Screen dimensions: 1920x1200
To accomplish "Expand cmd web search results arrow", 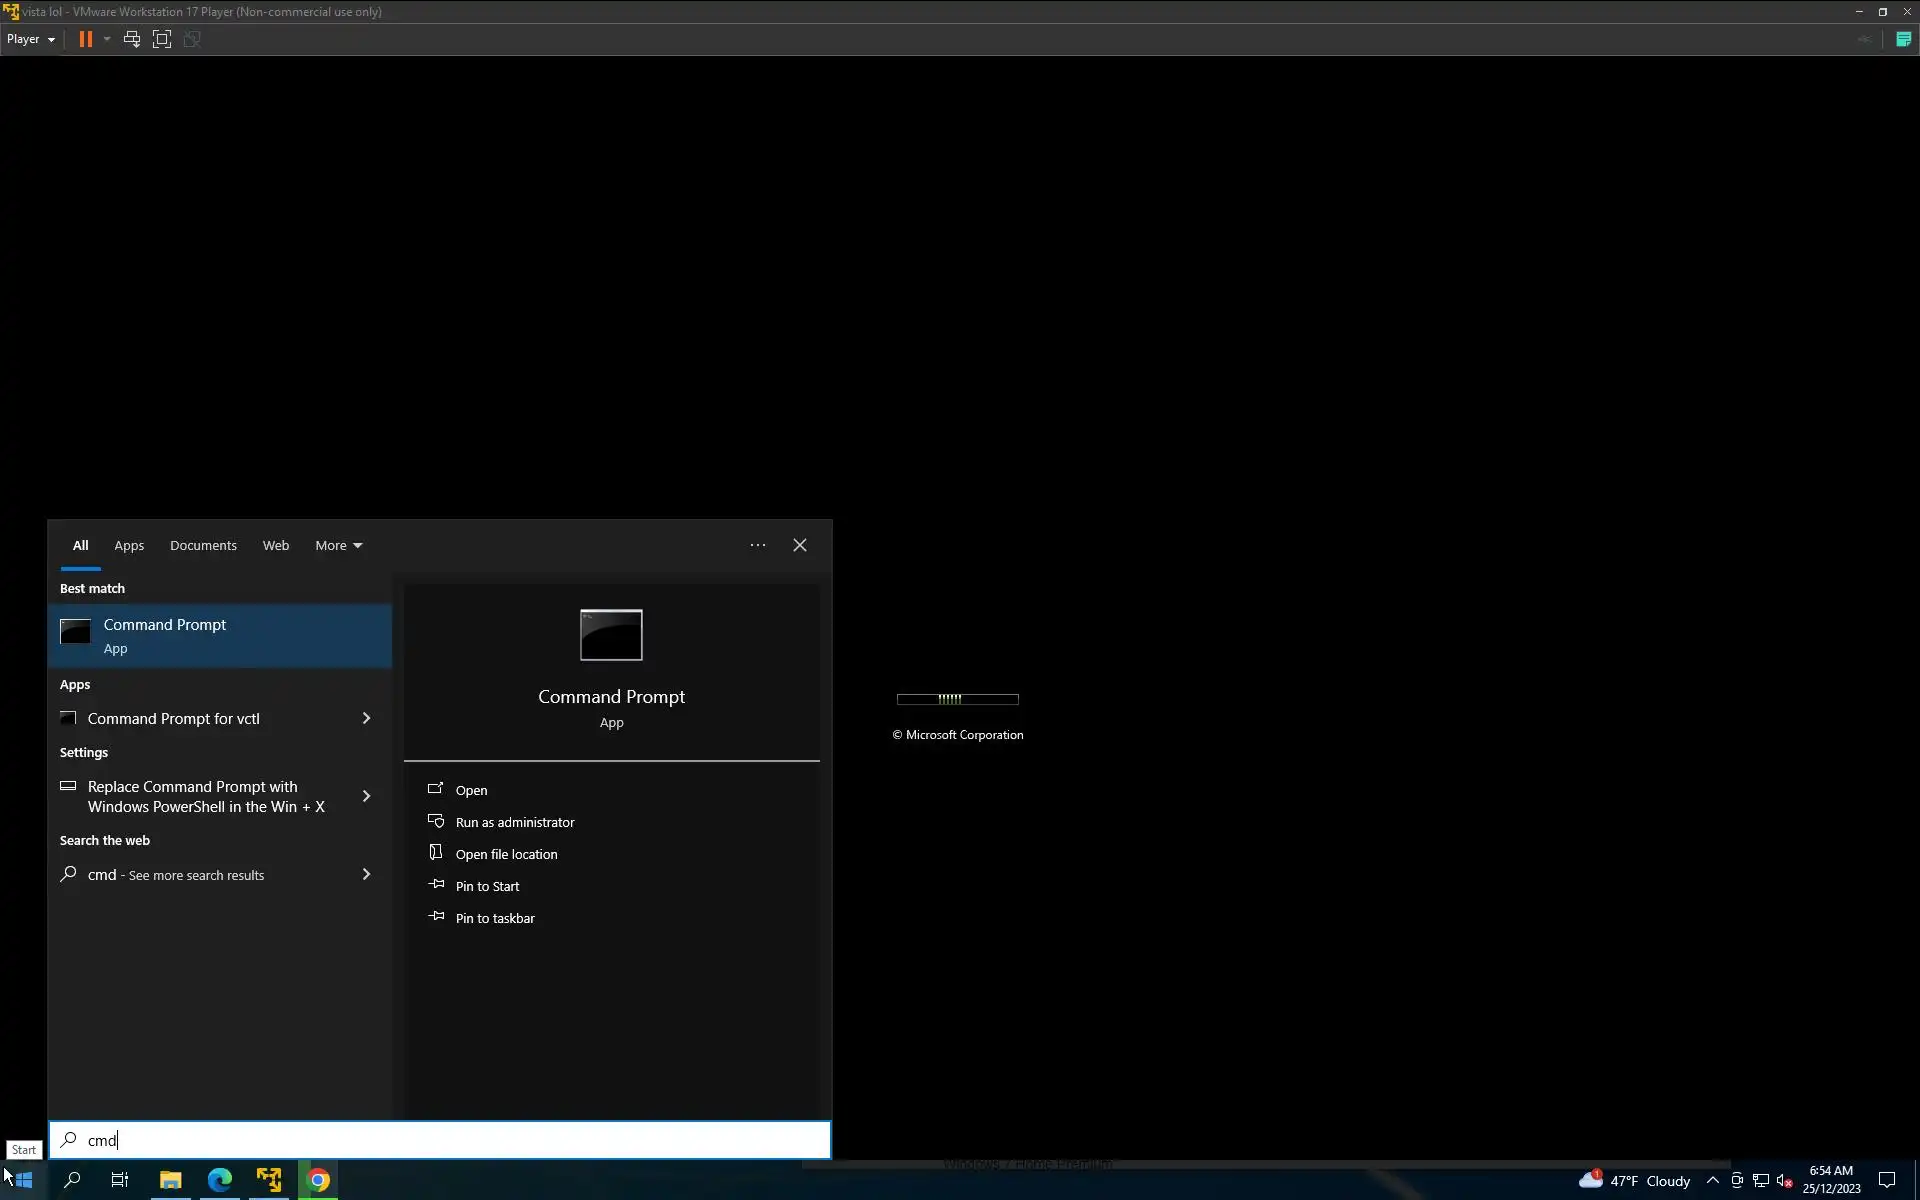I will (x=366, y=874).
